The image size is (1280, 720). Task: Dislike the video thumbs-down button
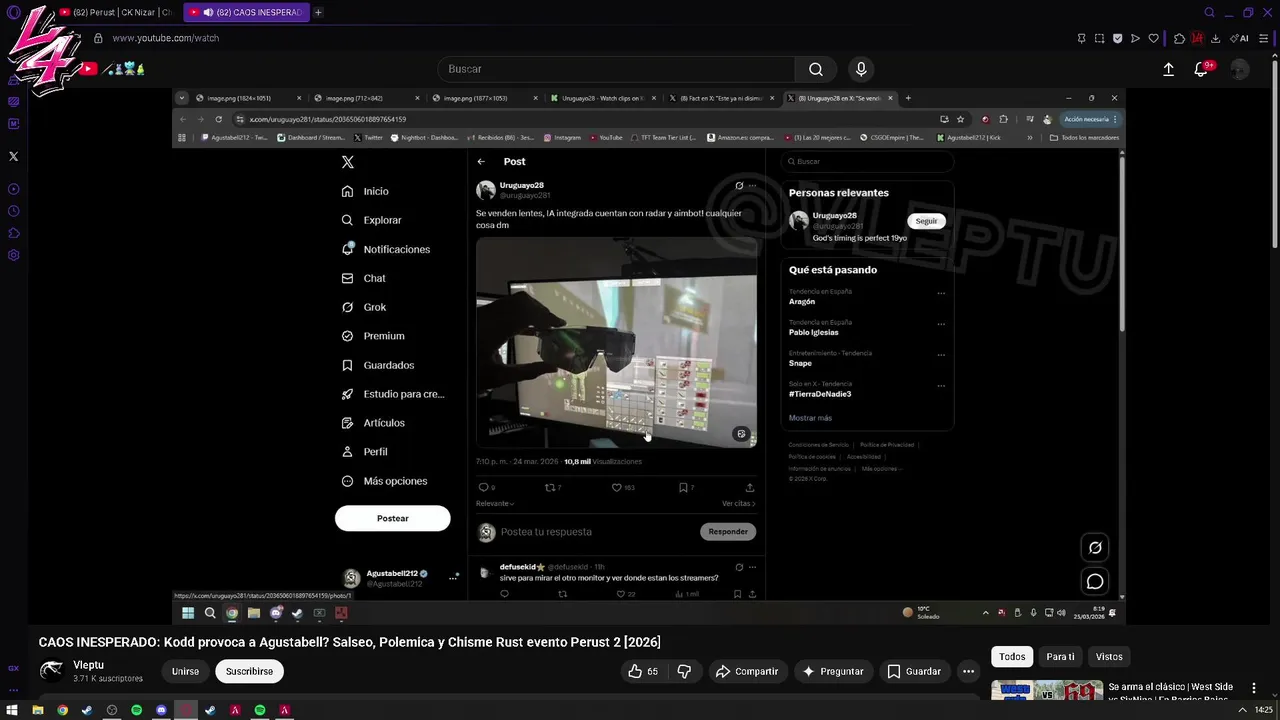tap(684, 671)
